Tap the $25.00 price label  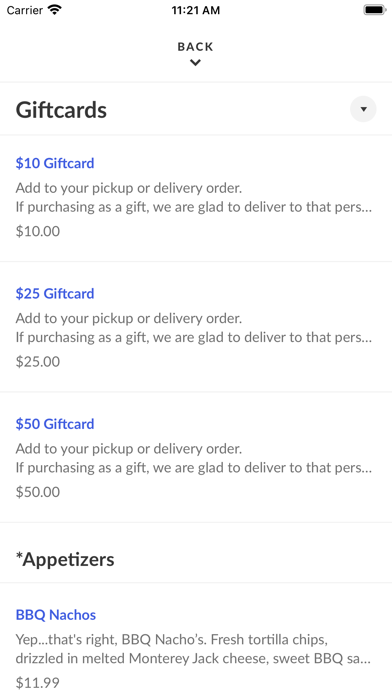(38, 362)
